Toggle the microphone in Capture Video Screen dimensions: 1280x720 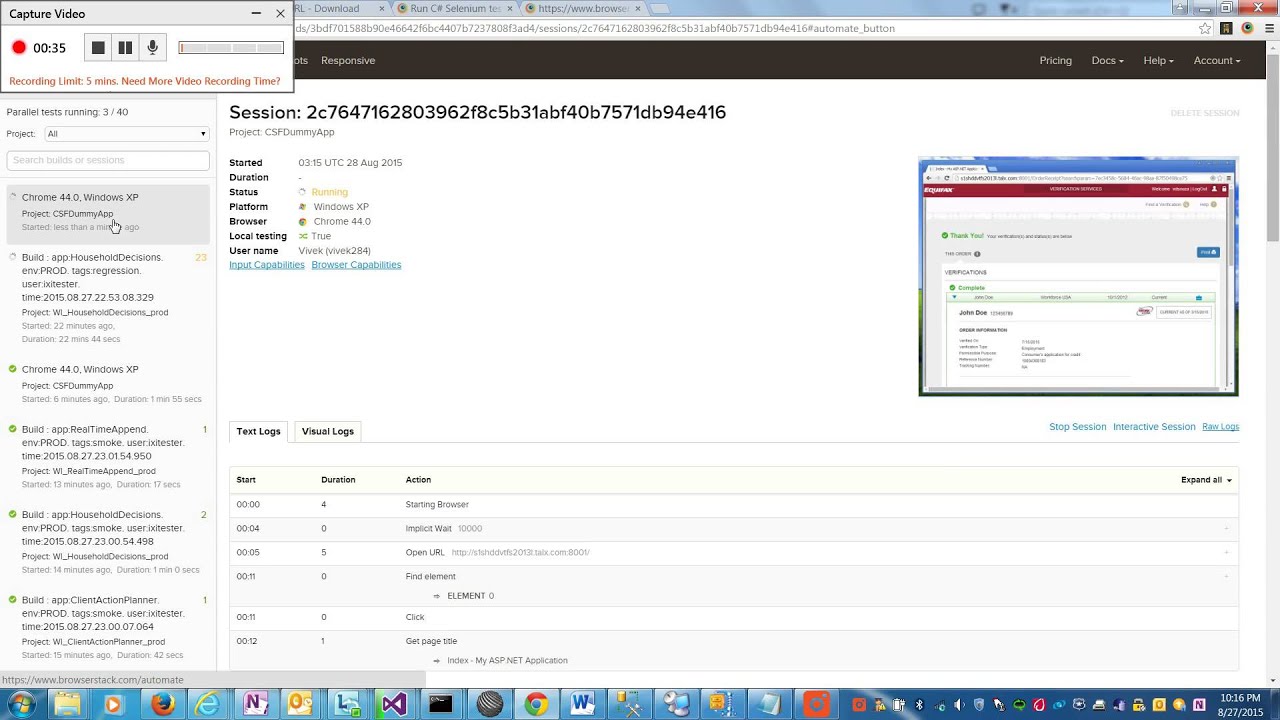pyautogui.click(x=152, y=47)
